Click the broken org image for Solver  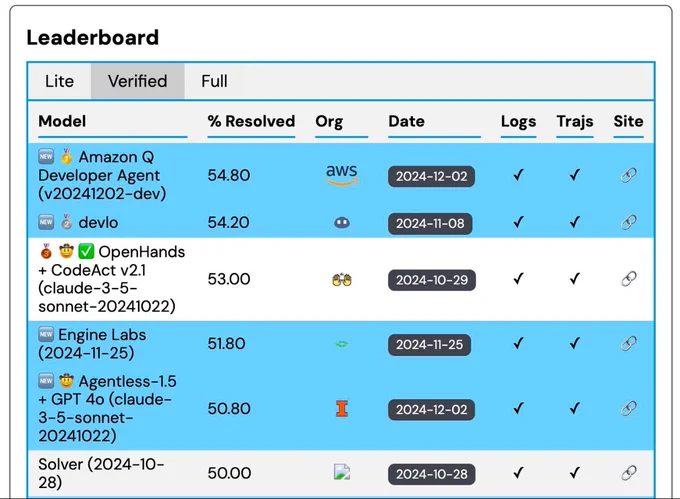tap(342, 472)
